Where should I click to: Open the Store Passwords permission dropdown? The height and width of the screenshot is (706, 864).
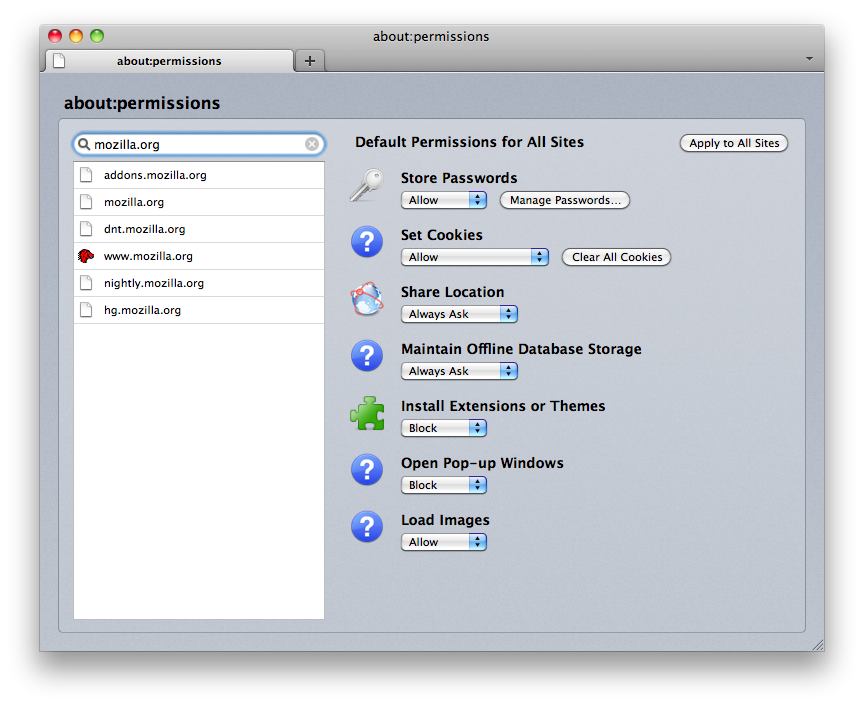click(443, 200)
